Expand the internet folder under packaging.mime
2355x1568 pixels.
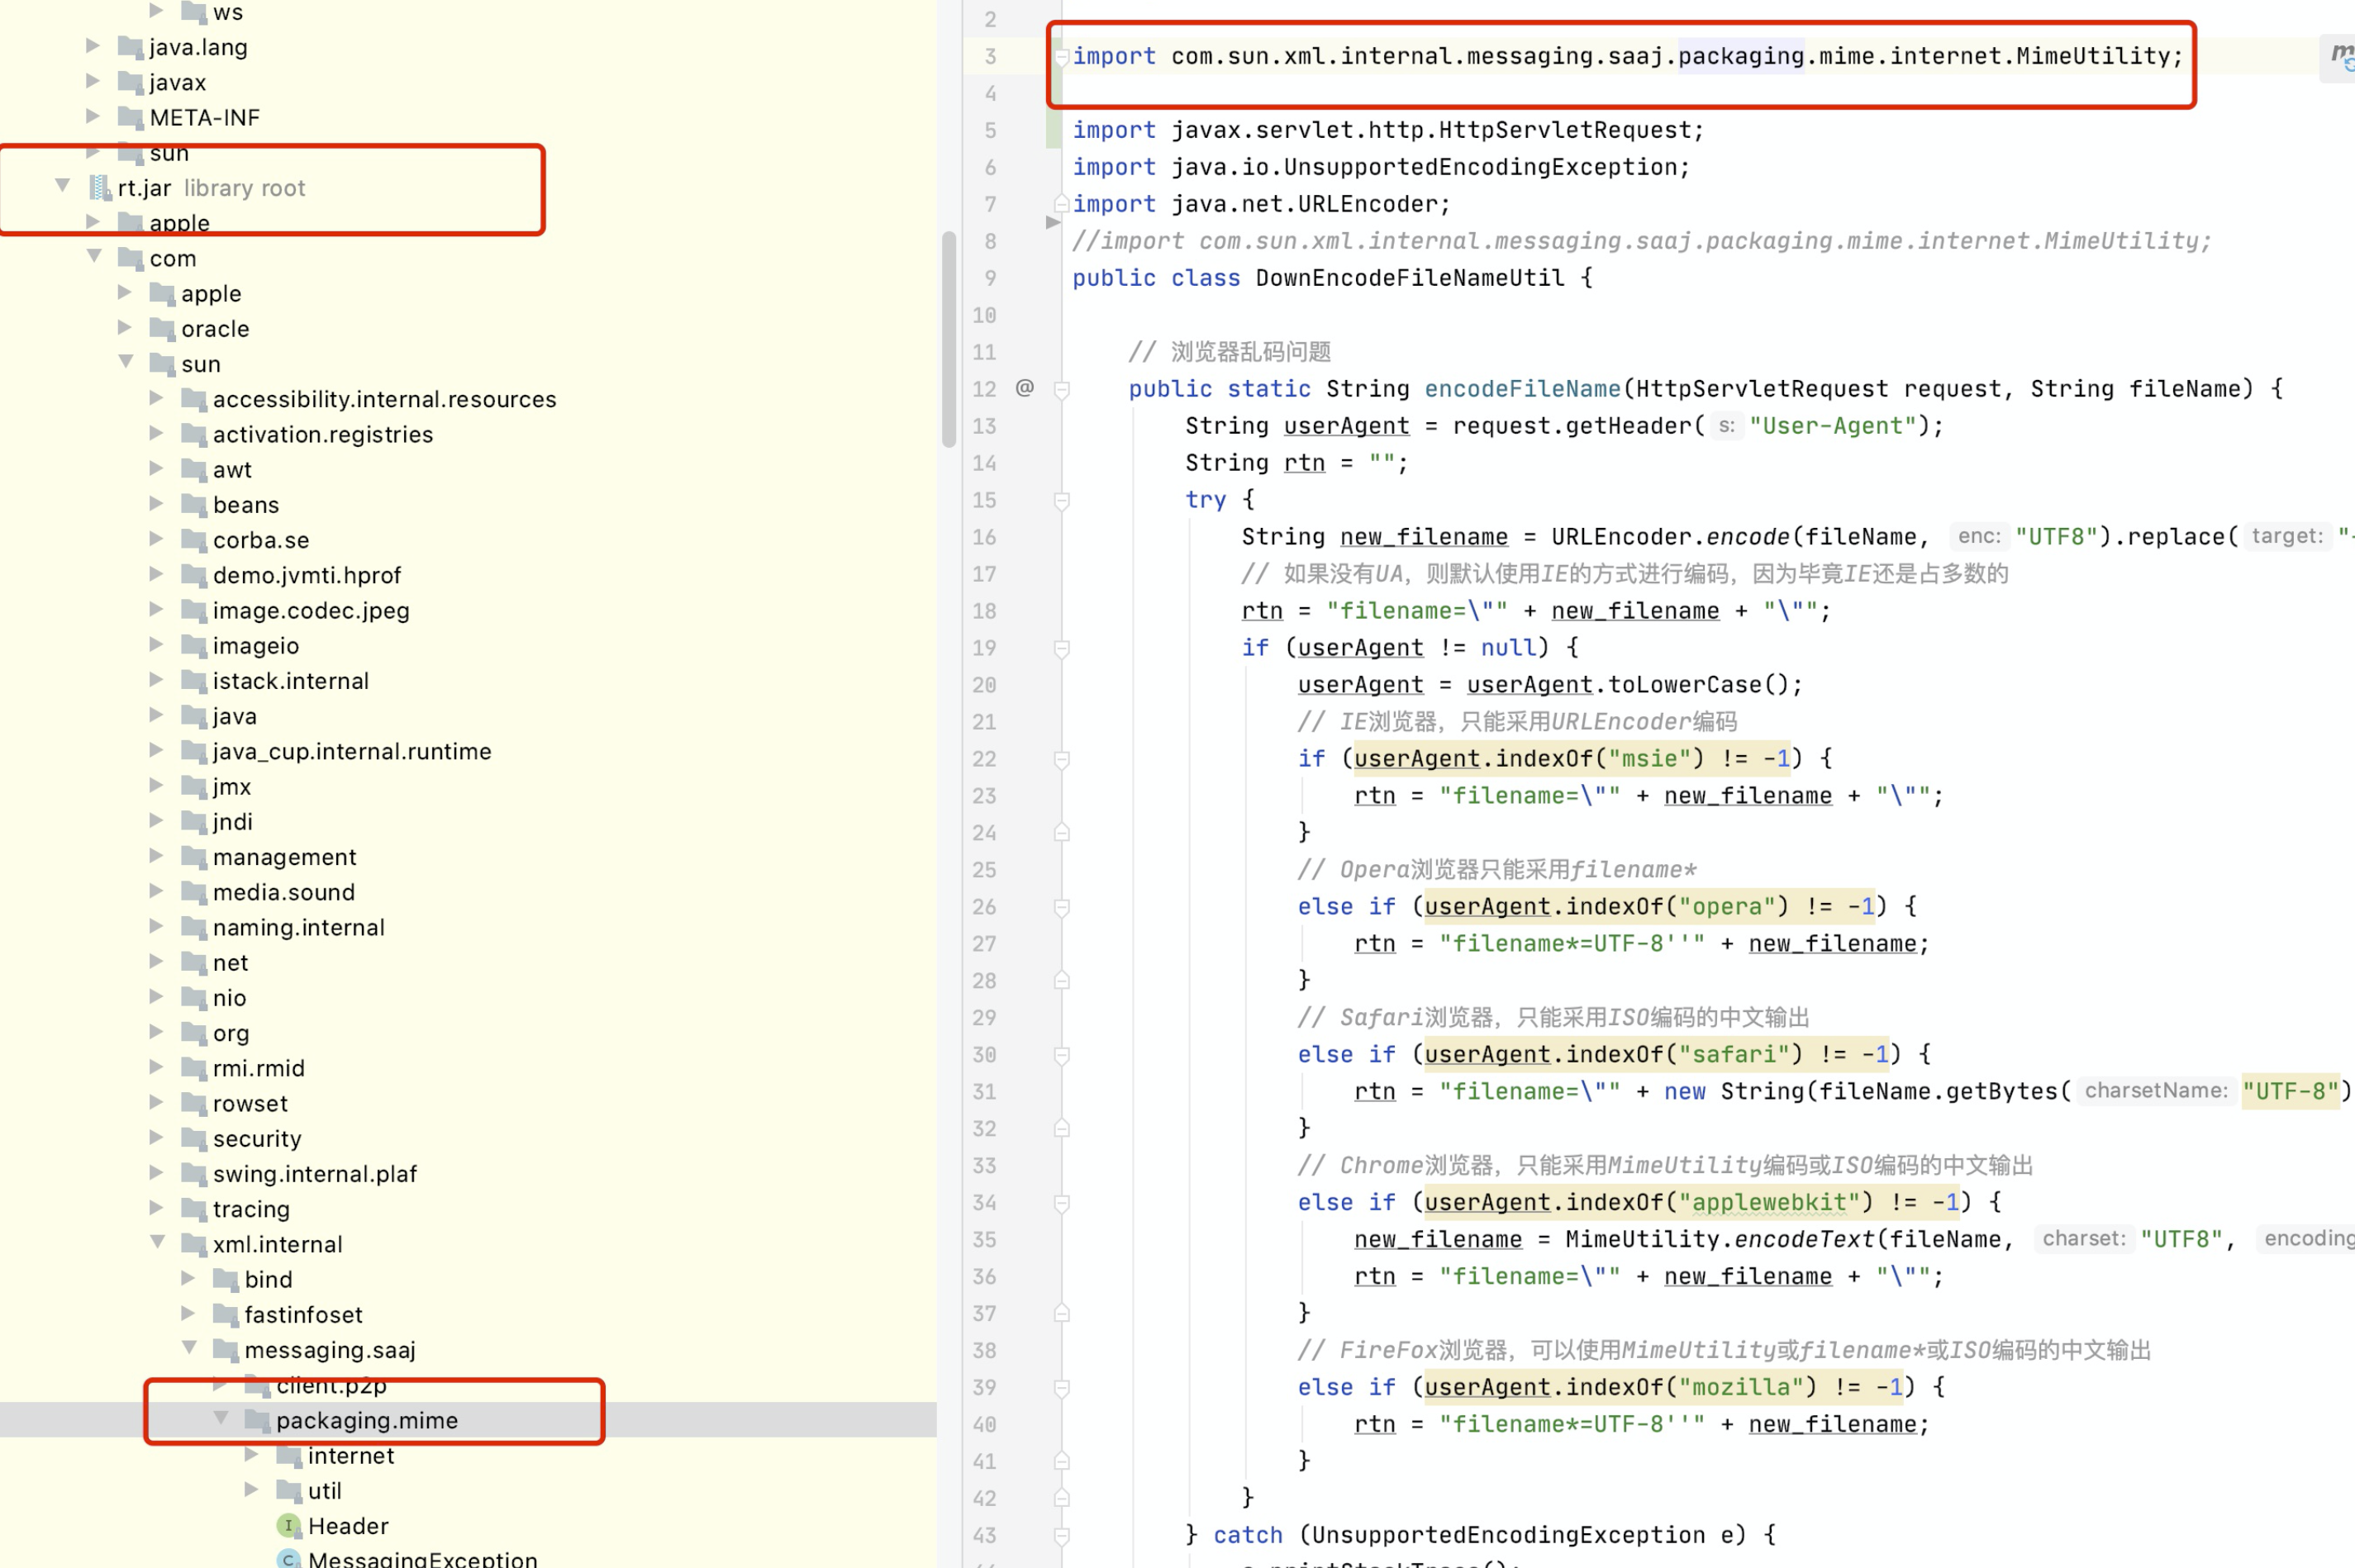pos(252,1455)
